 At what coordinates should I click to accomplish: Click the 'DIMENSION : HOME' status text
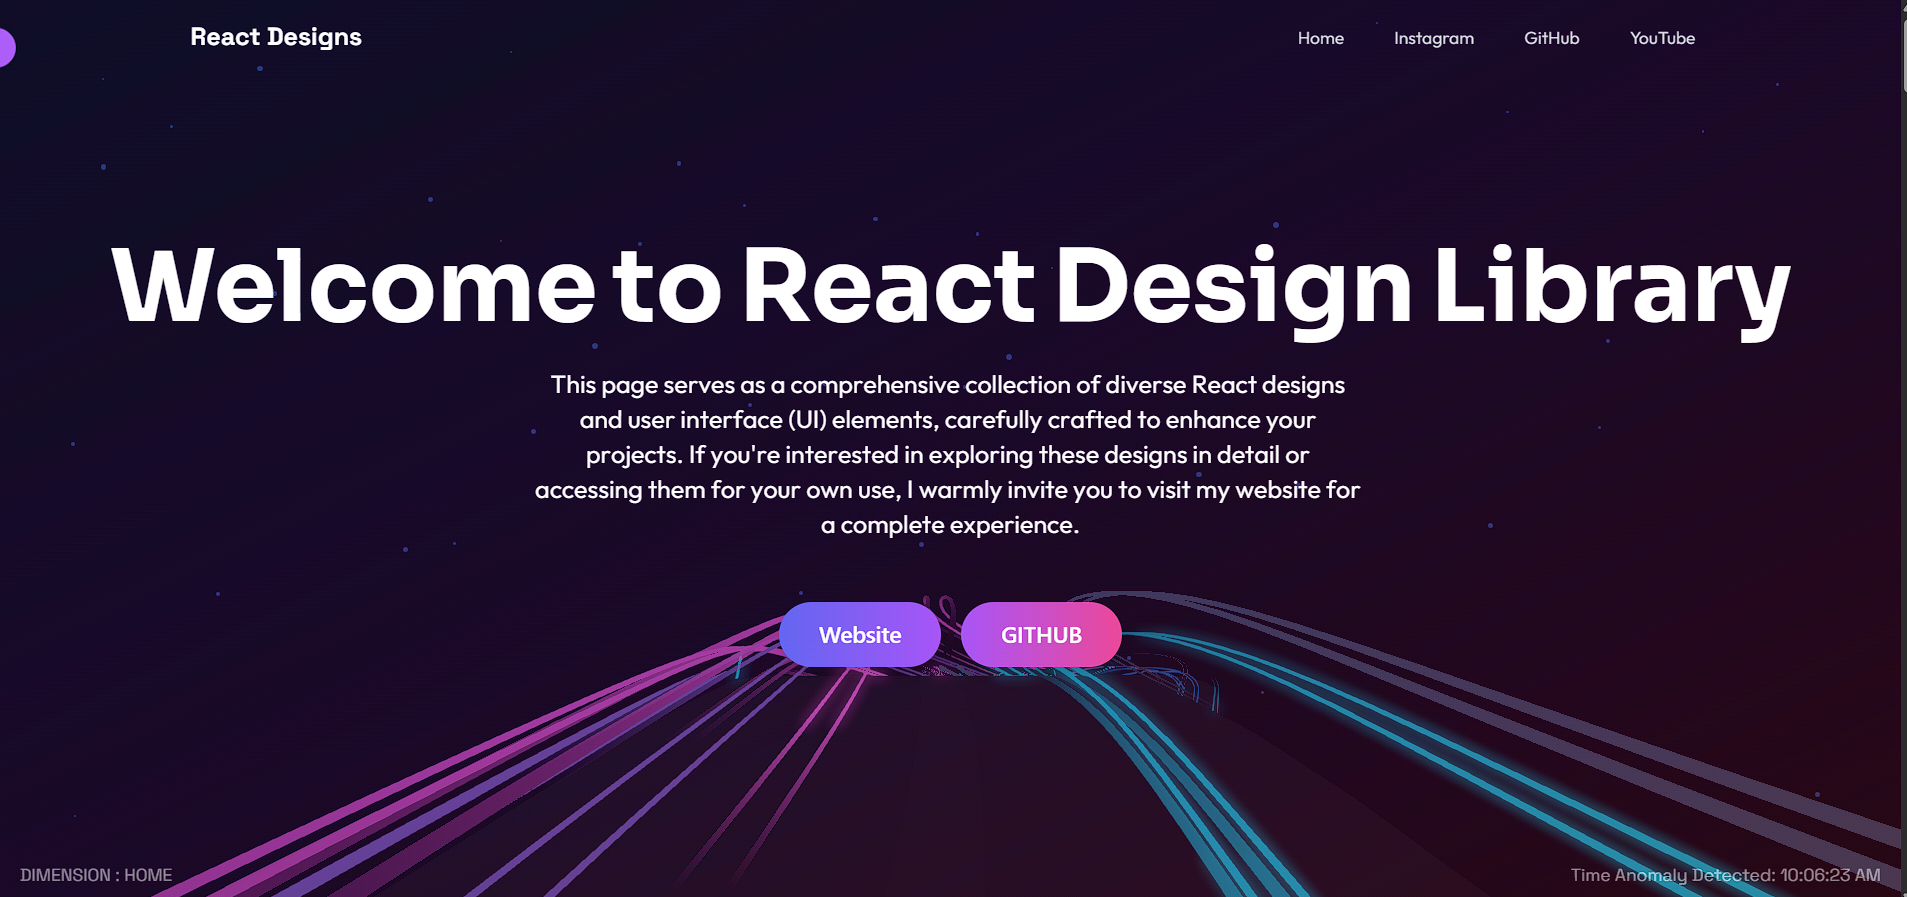(96, 875)
